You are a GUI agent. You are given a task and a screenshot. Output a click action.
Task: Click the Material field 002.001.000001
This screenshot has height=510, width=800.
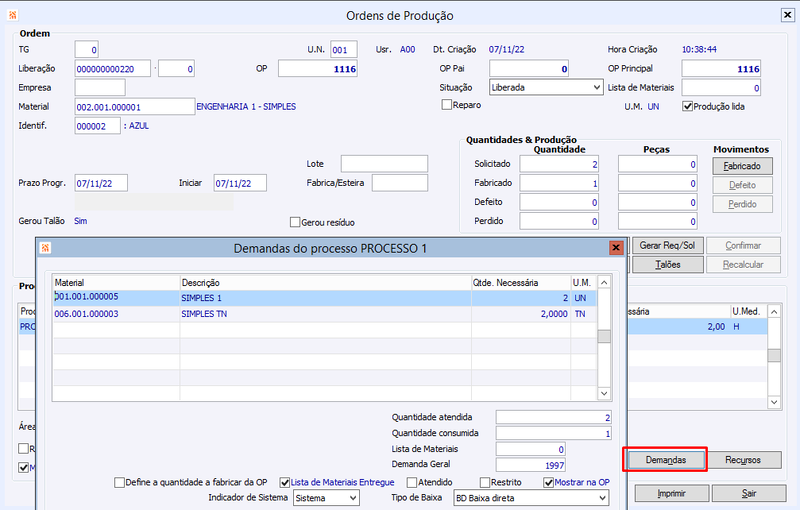[135, 107]
